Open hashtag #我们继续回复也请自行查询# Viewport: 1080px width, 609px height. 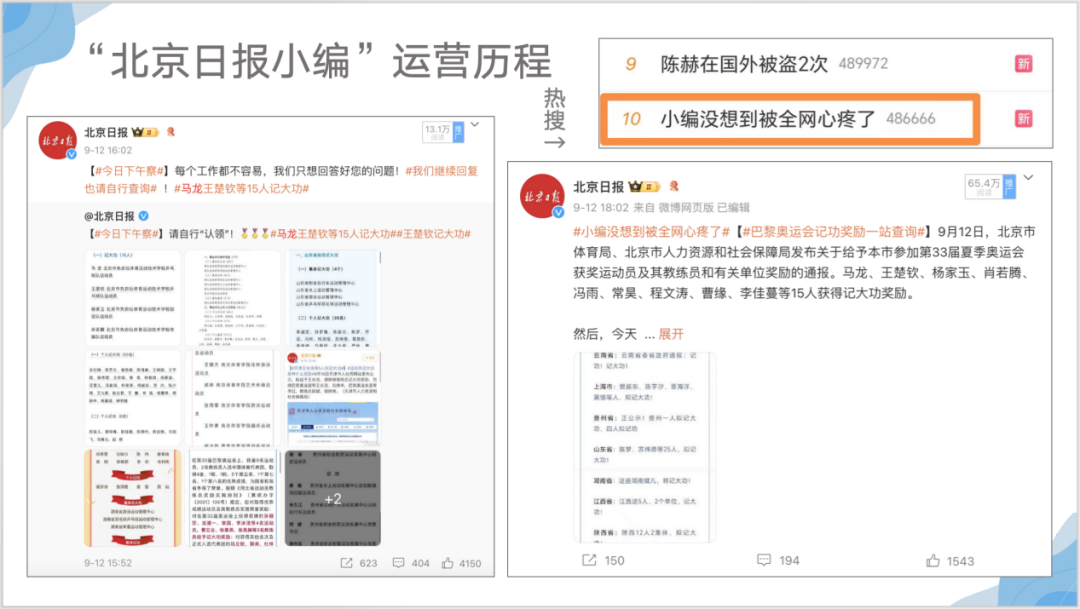pyautogui.click(x=281, y=179)
